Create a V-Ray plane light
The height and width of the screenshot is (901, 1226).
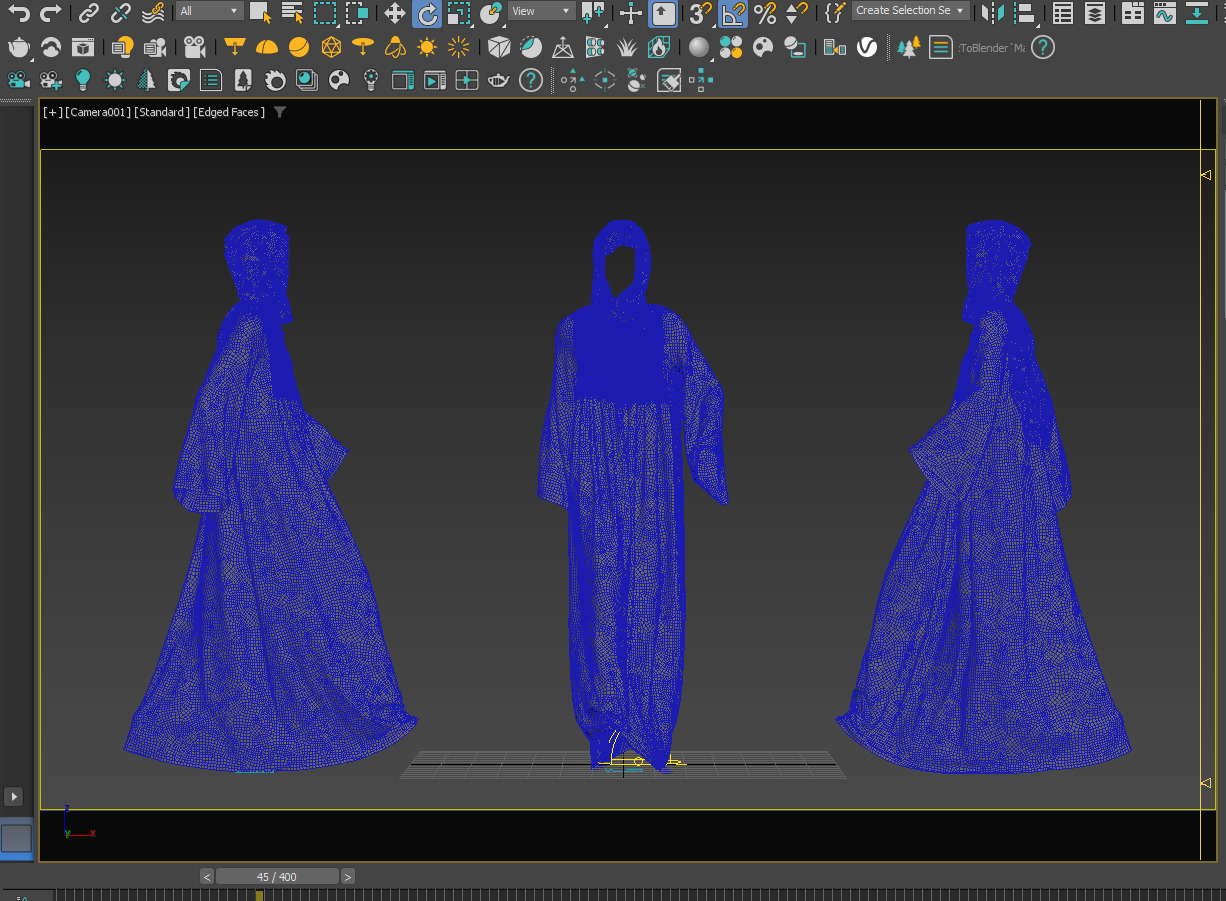tap(235, 47)
